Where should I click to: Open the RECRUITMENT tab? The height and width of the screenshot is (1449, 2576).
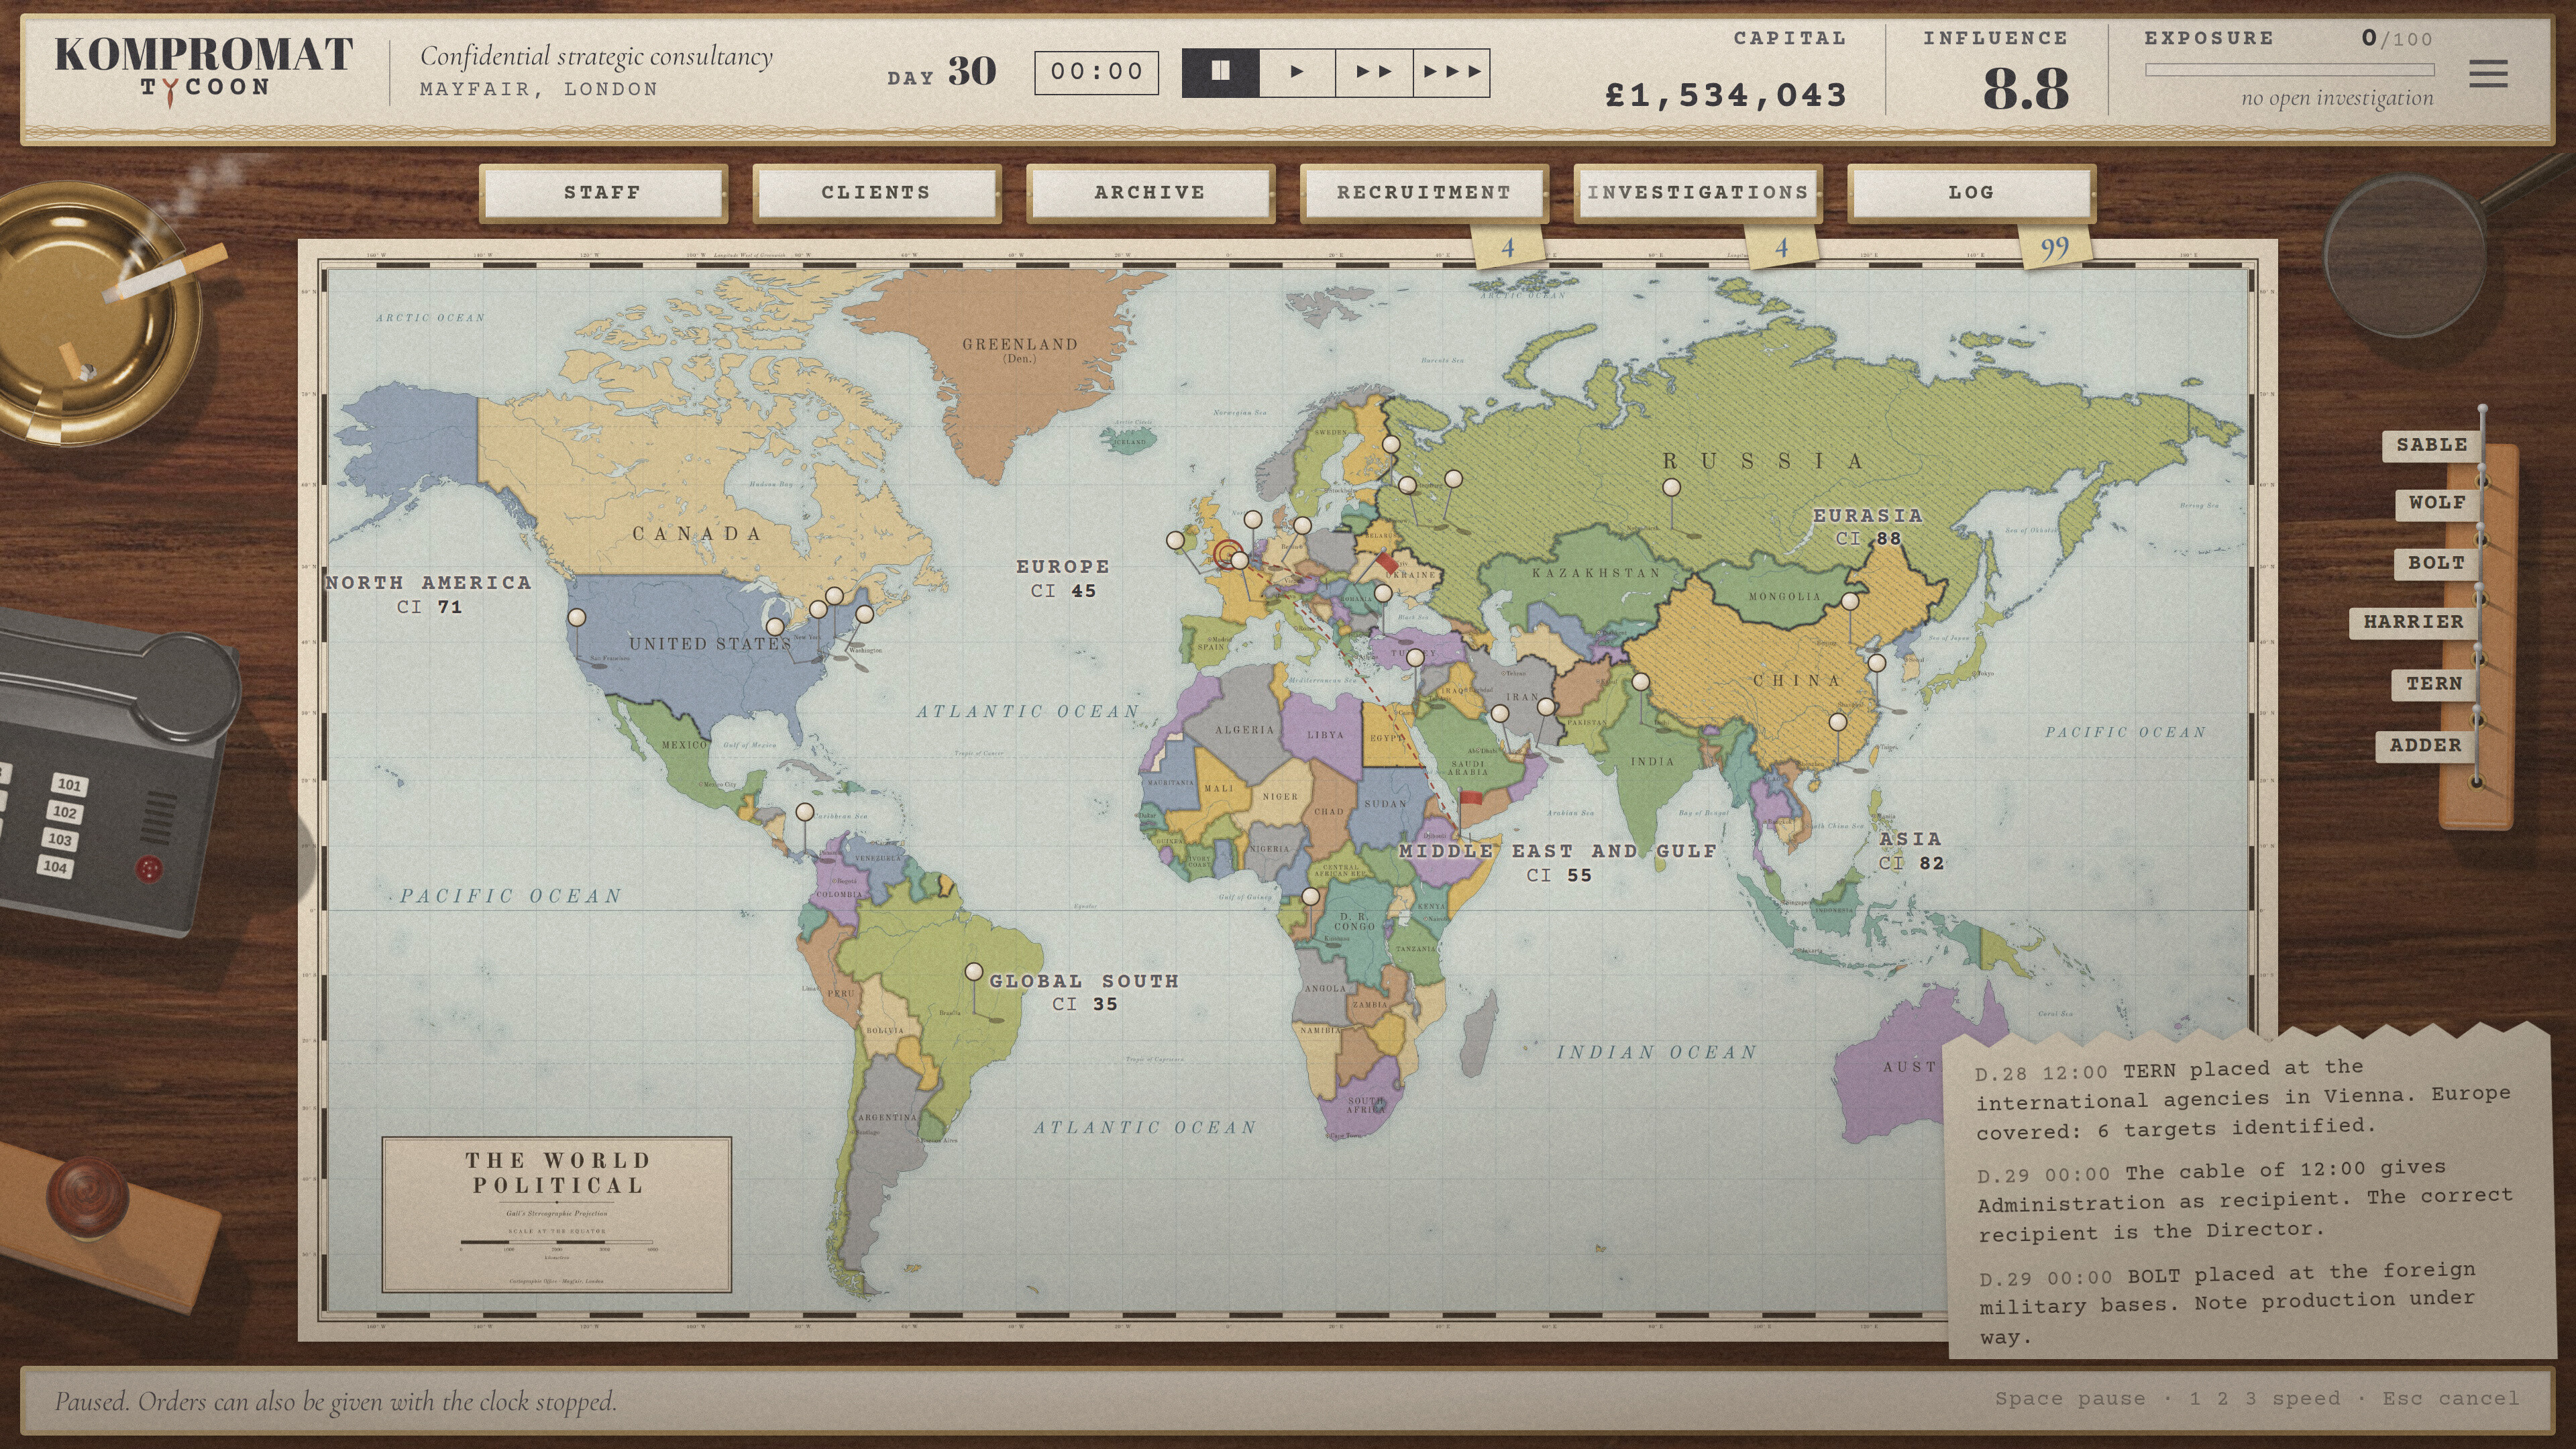tap(1424, 192)
